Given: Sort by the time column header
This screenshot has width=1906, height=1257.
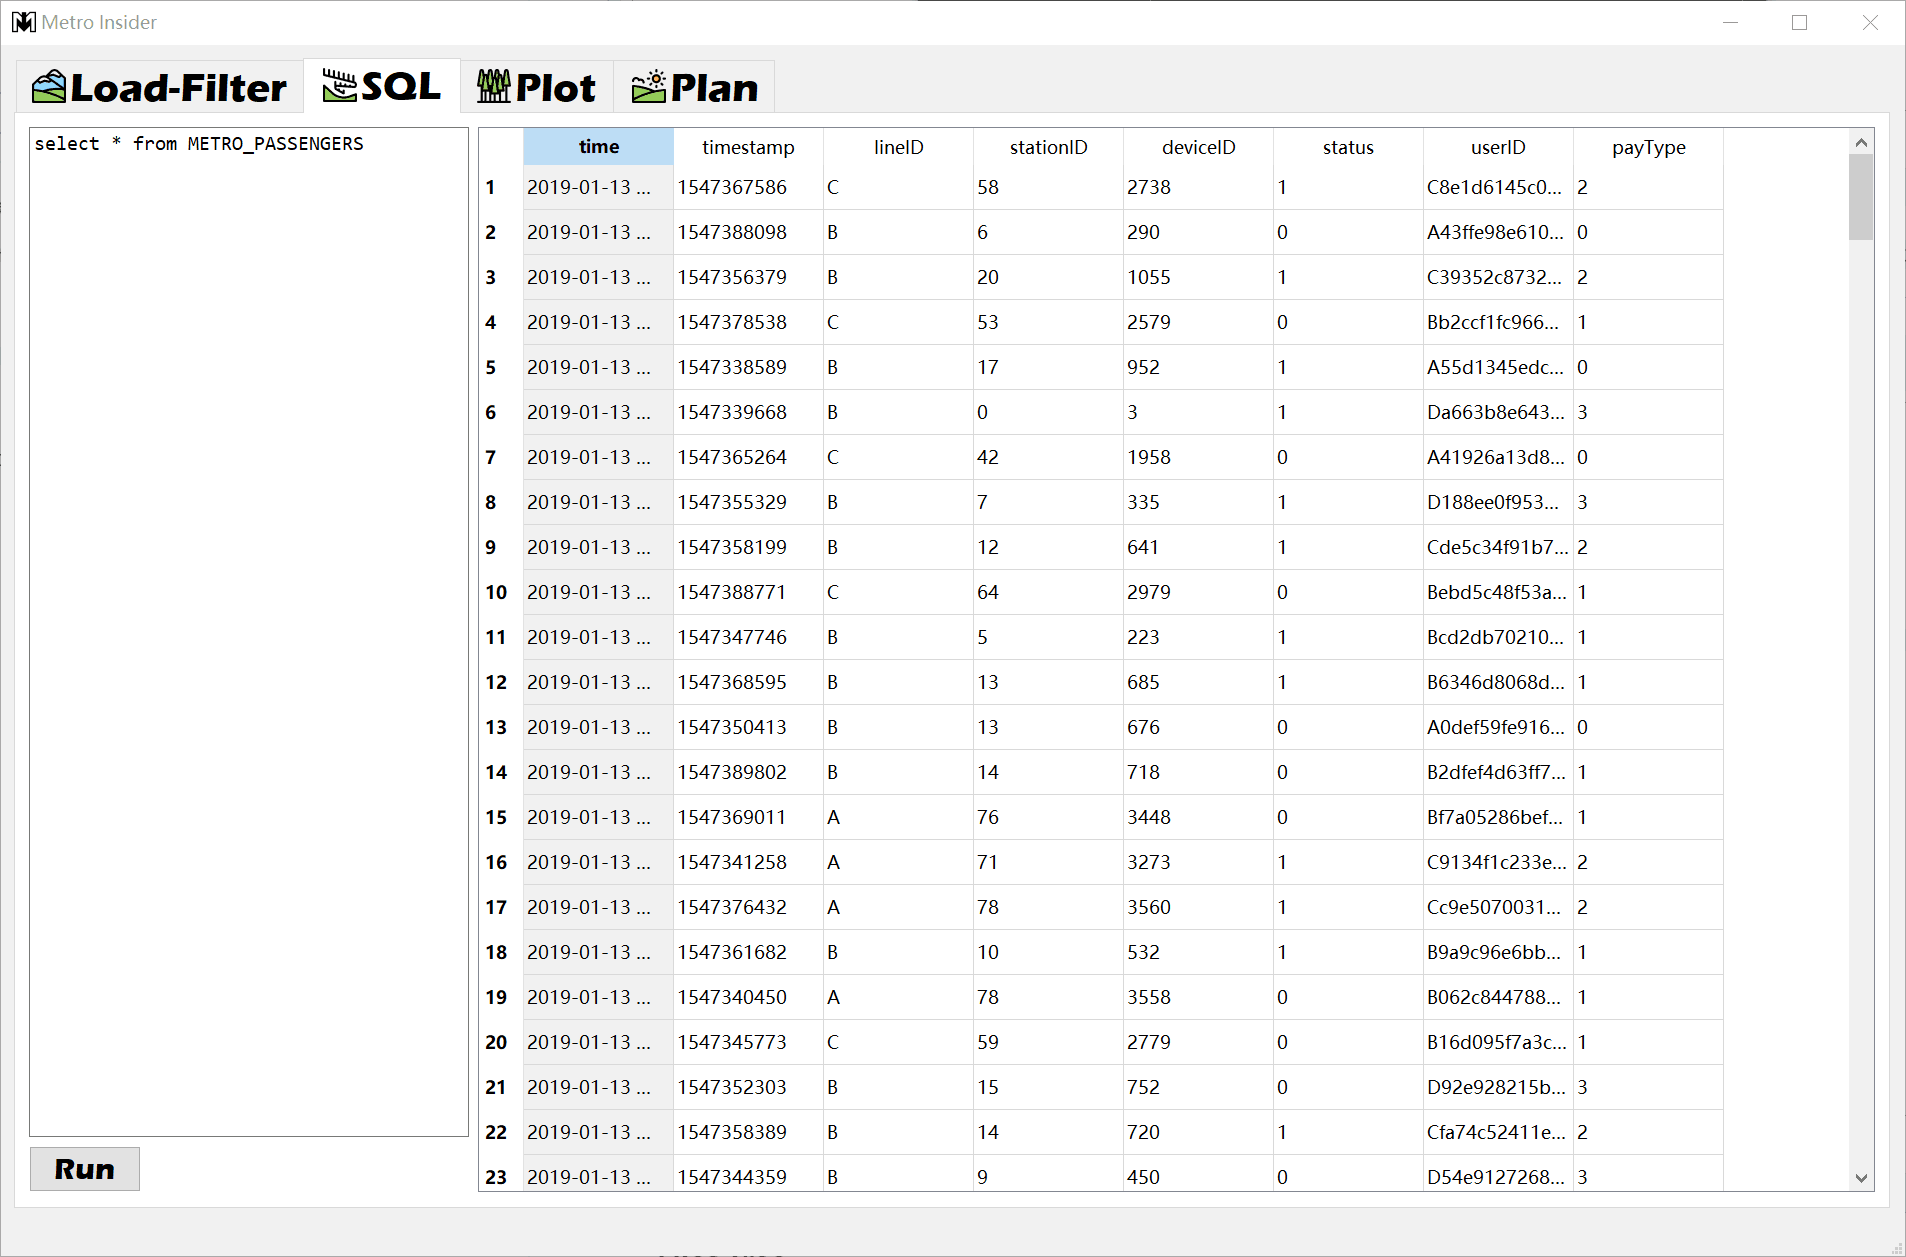Looking at the screenshot, I should click(x=598, y=147).
